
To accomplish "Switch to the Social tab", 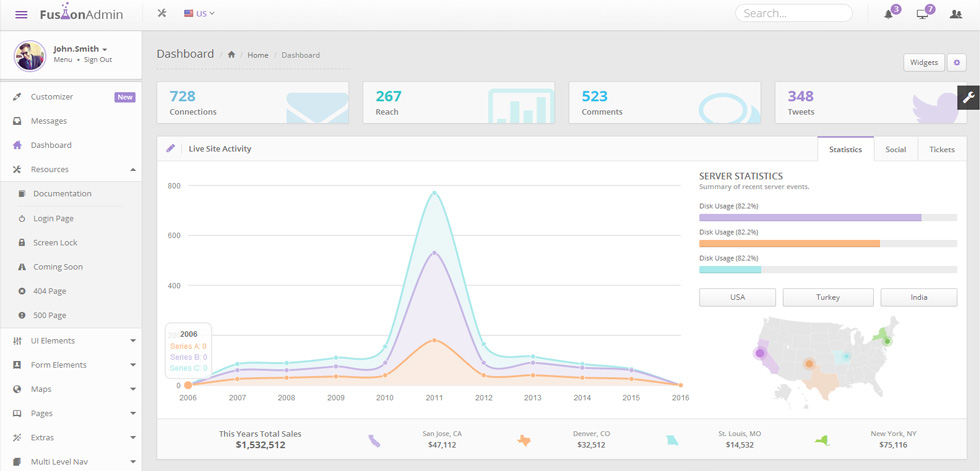I will (896, 149).
